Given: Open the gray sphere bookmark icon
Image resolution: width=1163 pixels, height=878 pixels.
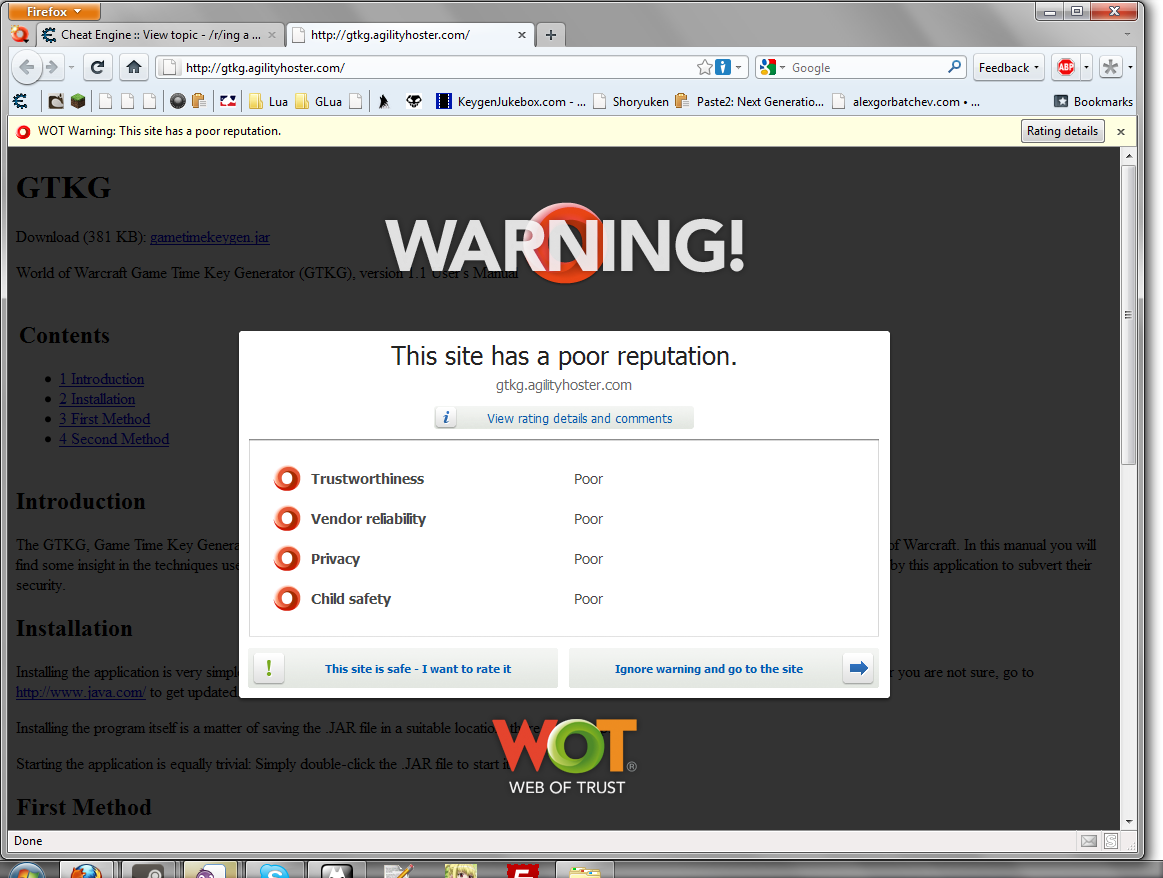Looking at the screenshot, I should click(x=177, y=101).
